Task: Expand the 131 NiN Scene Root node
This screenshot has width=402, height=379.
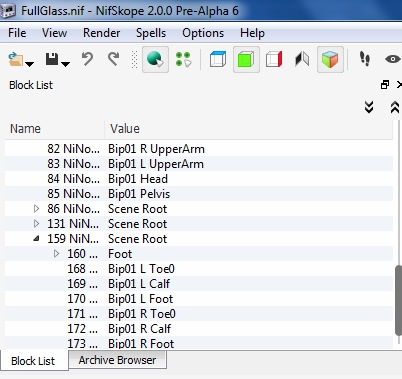Action: tap(36, 224)
